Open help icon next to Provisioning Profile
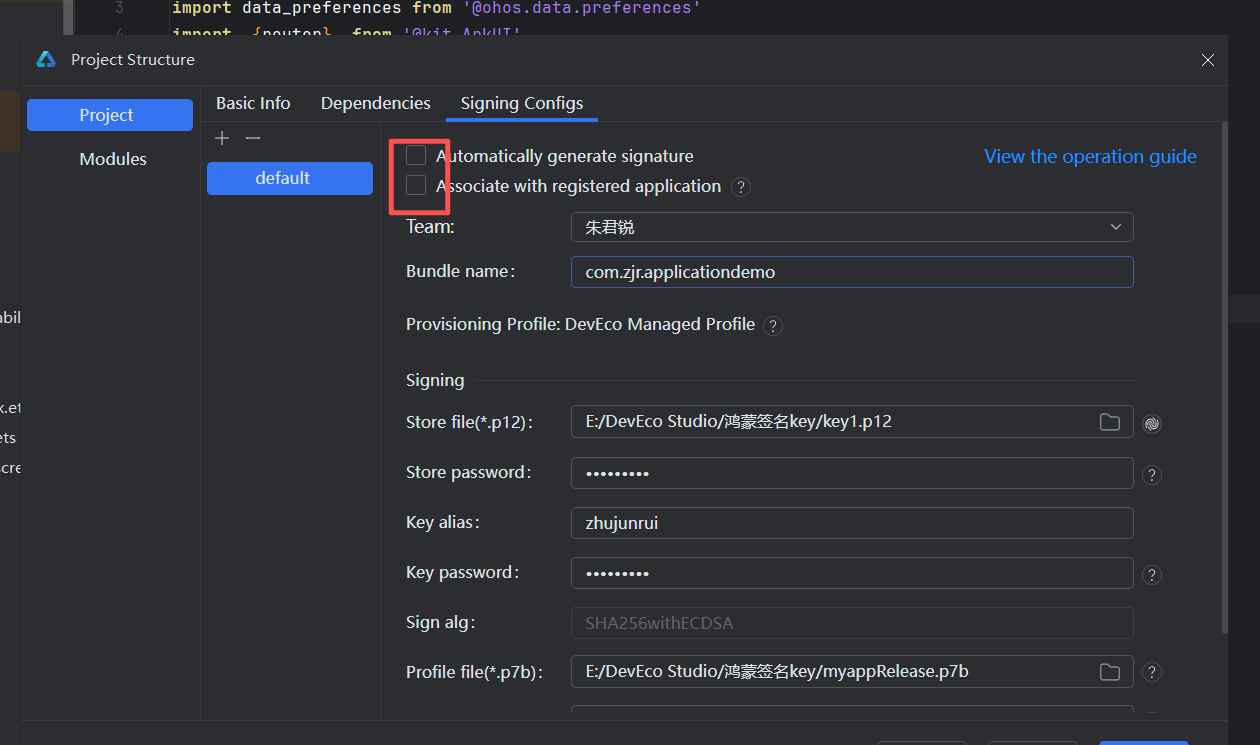Image resolution: width=1260 pixels, height=745 pixels. [772, 325]
